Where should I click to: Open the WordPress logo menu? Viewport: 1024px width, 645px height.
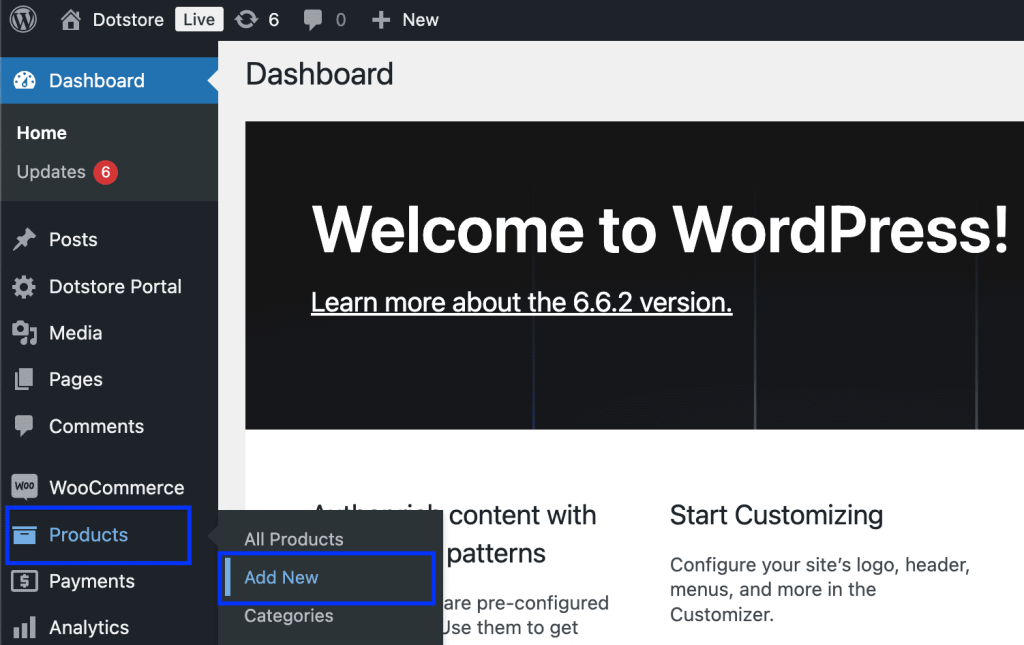click(23, 20)
